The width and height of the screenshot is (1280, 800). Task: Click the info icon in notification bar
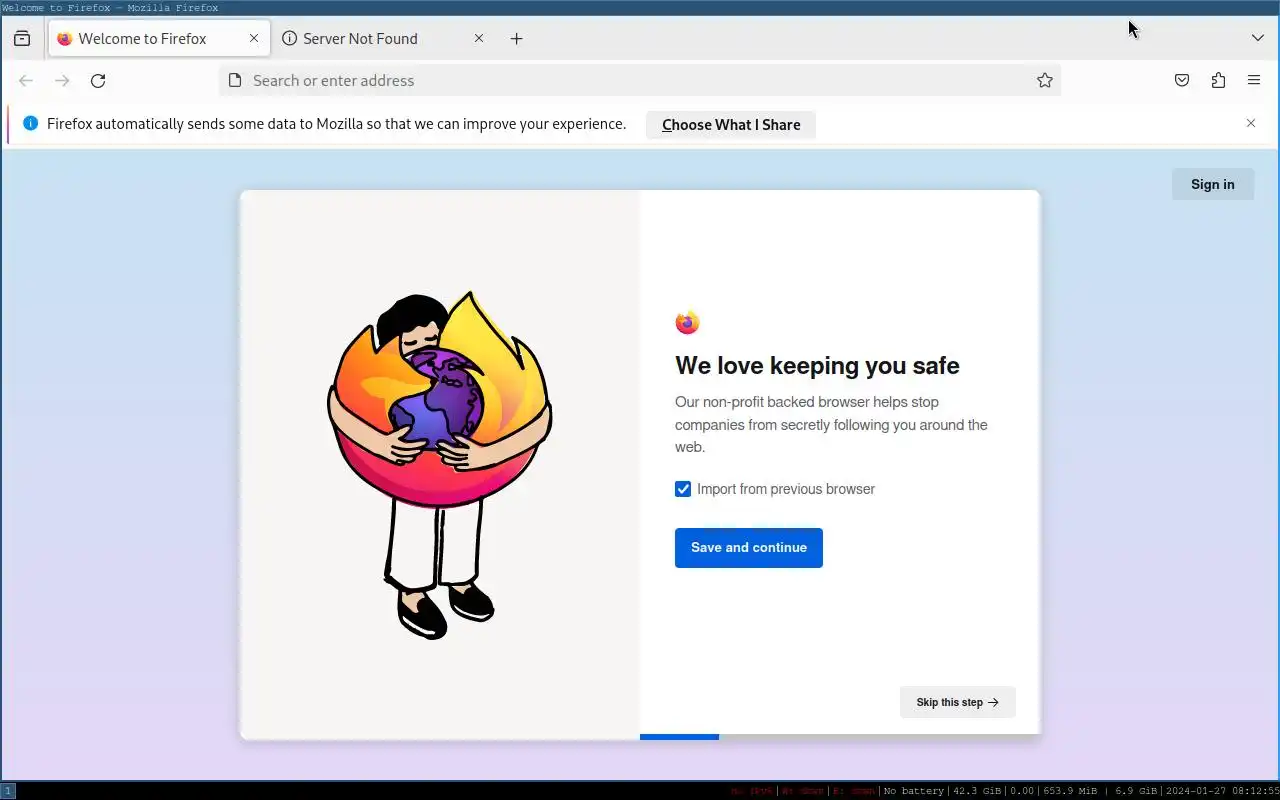[x=30, y=124]
